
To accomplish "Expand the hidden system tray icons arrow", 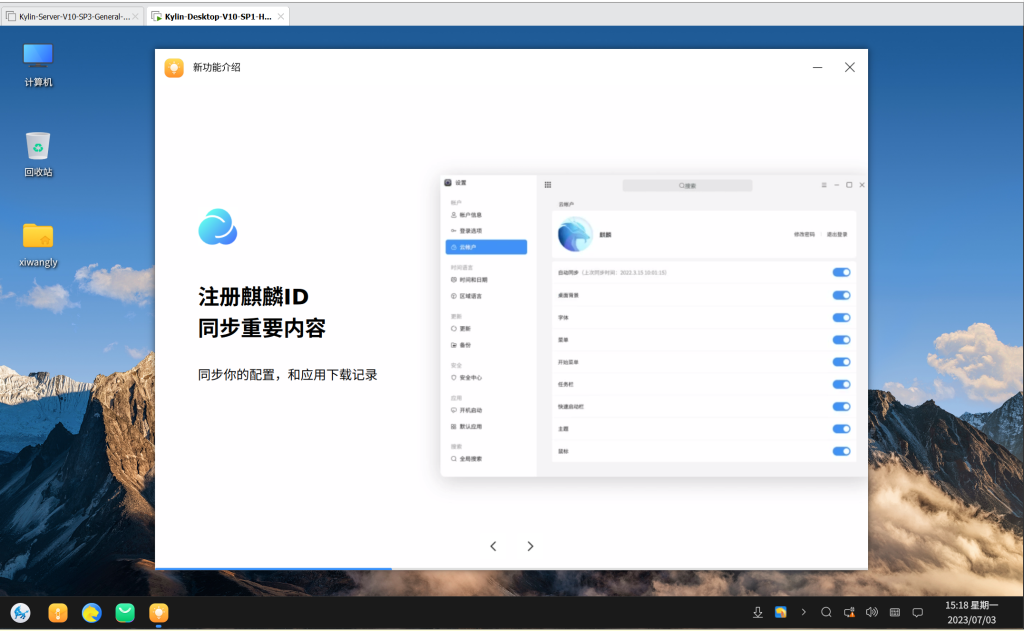I will (803, 613).
